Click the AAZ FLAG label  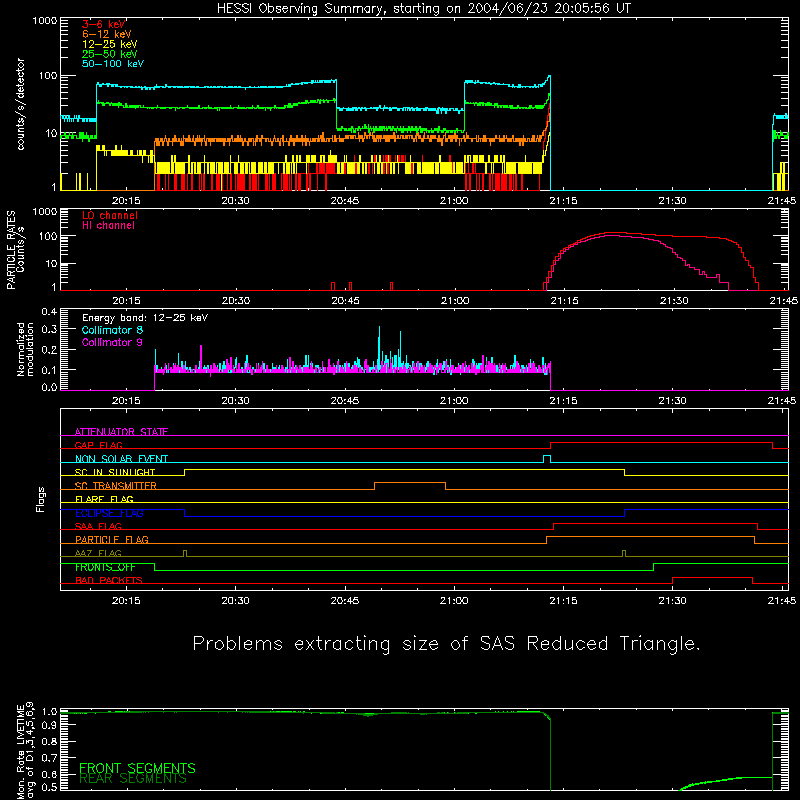click(98, 553)
